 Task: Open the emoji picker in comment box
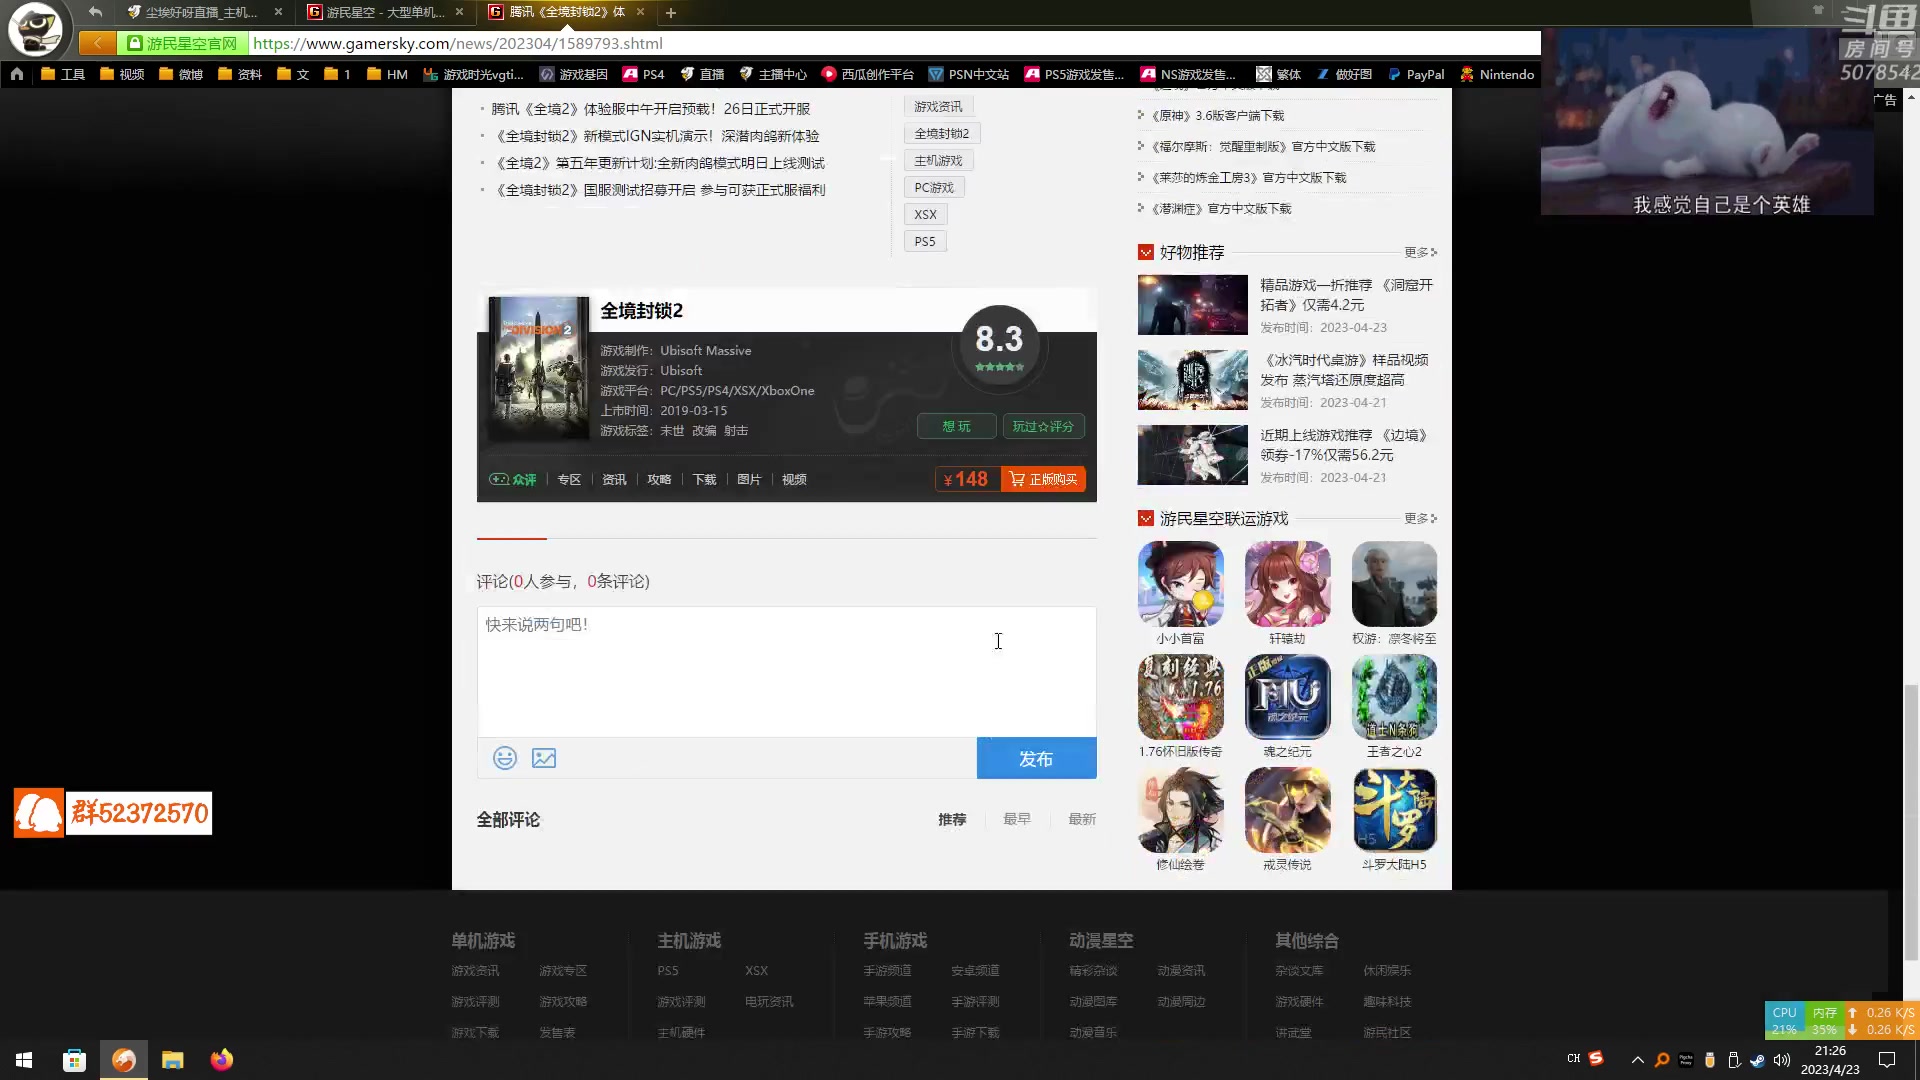tap(505, 758)
